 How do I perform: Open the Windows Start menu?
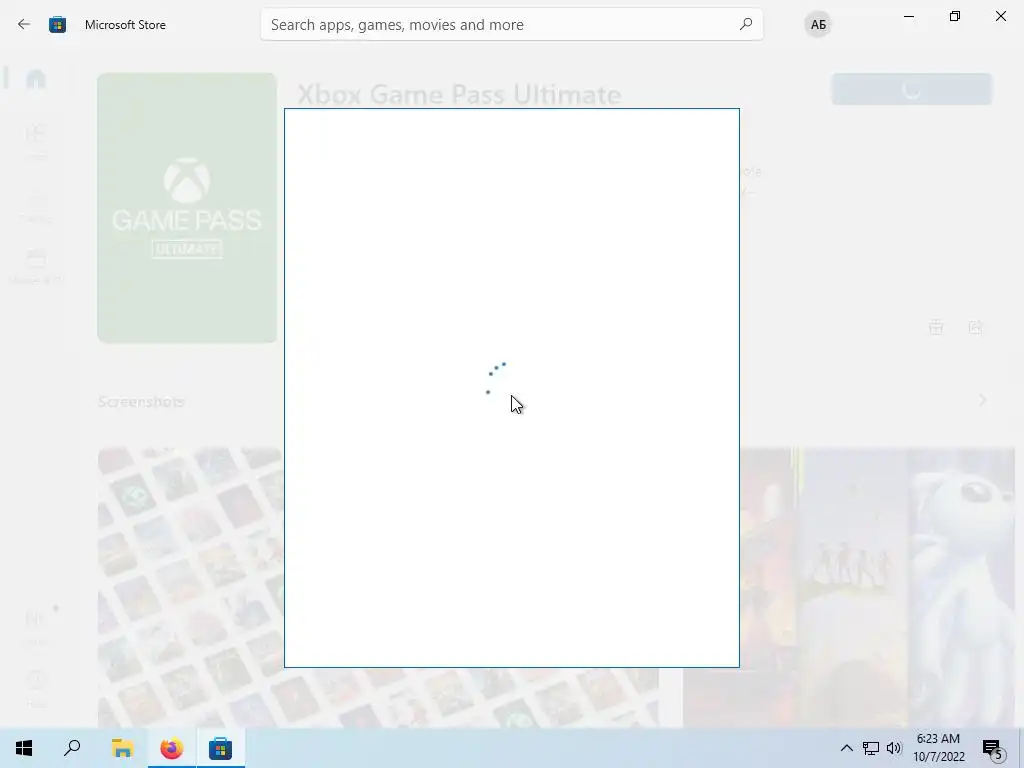[x=24, y=748]
